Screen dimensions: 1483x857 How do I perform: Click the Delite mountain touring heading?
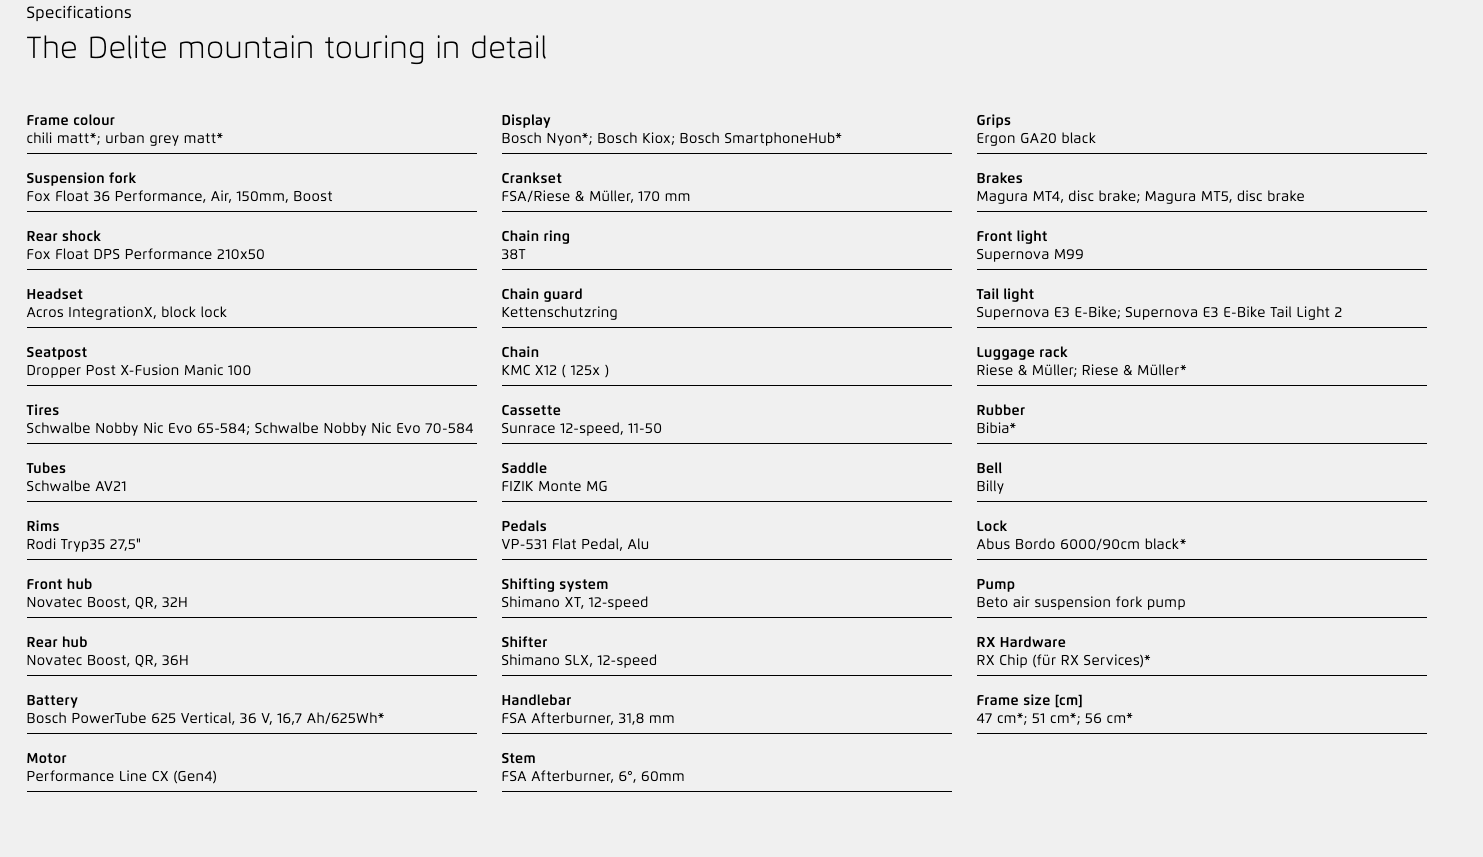tap(287, 48)
